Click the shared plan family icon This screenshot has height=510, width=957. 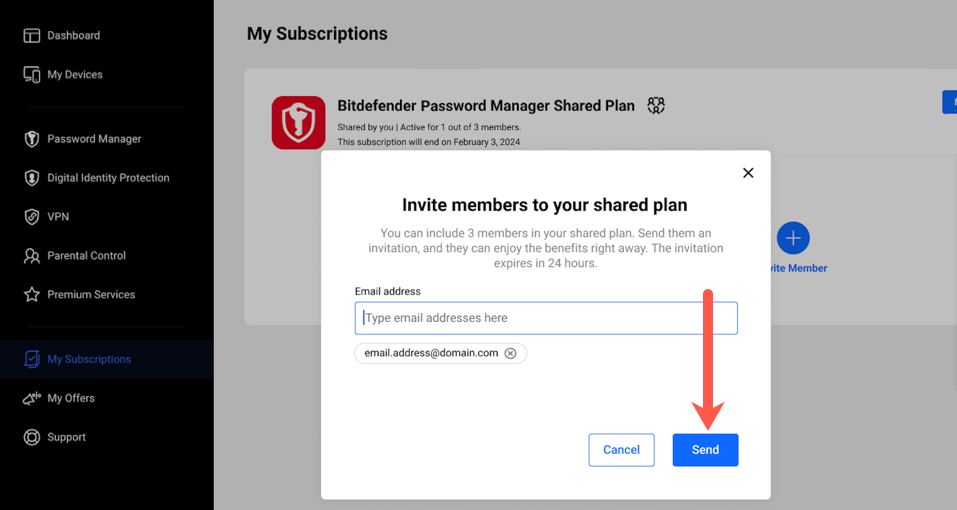(x=656, y=106)
